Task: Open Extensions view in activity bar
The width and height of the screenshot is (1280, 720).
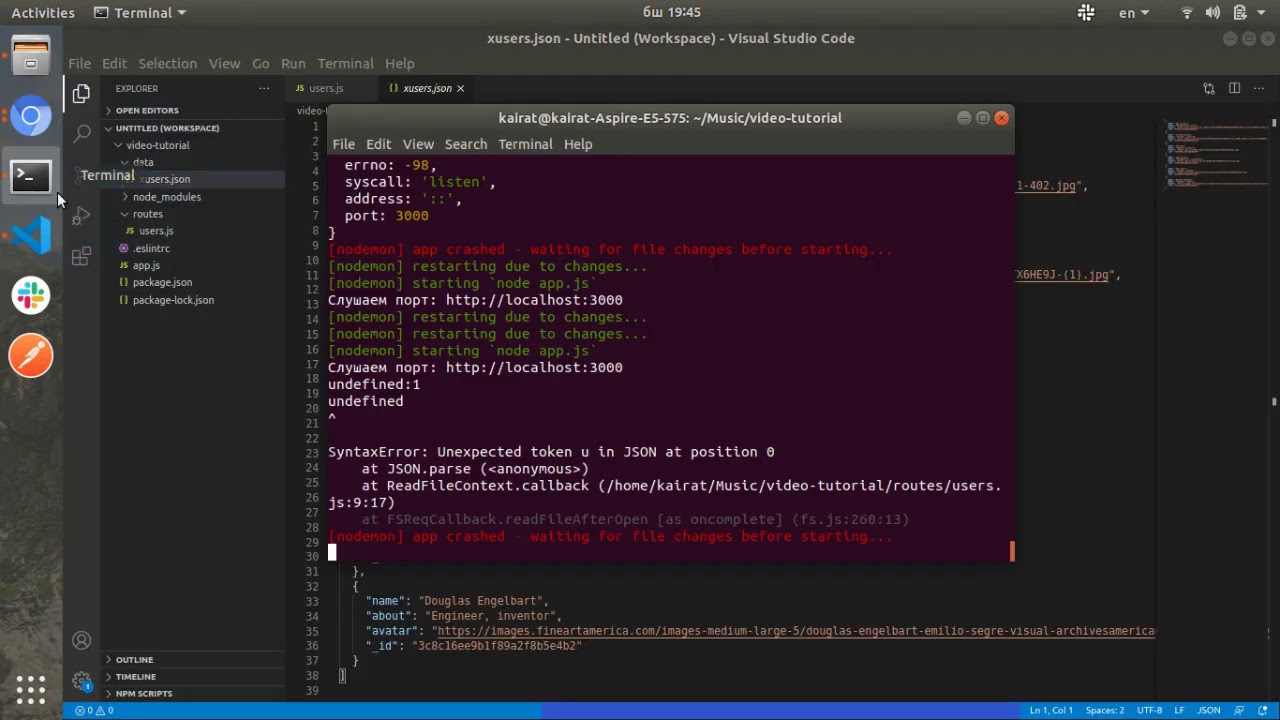Action: (82, 257)
